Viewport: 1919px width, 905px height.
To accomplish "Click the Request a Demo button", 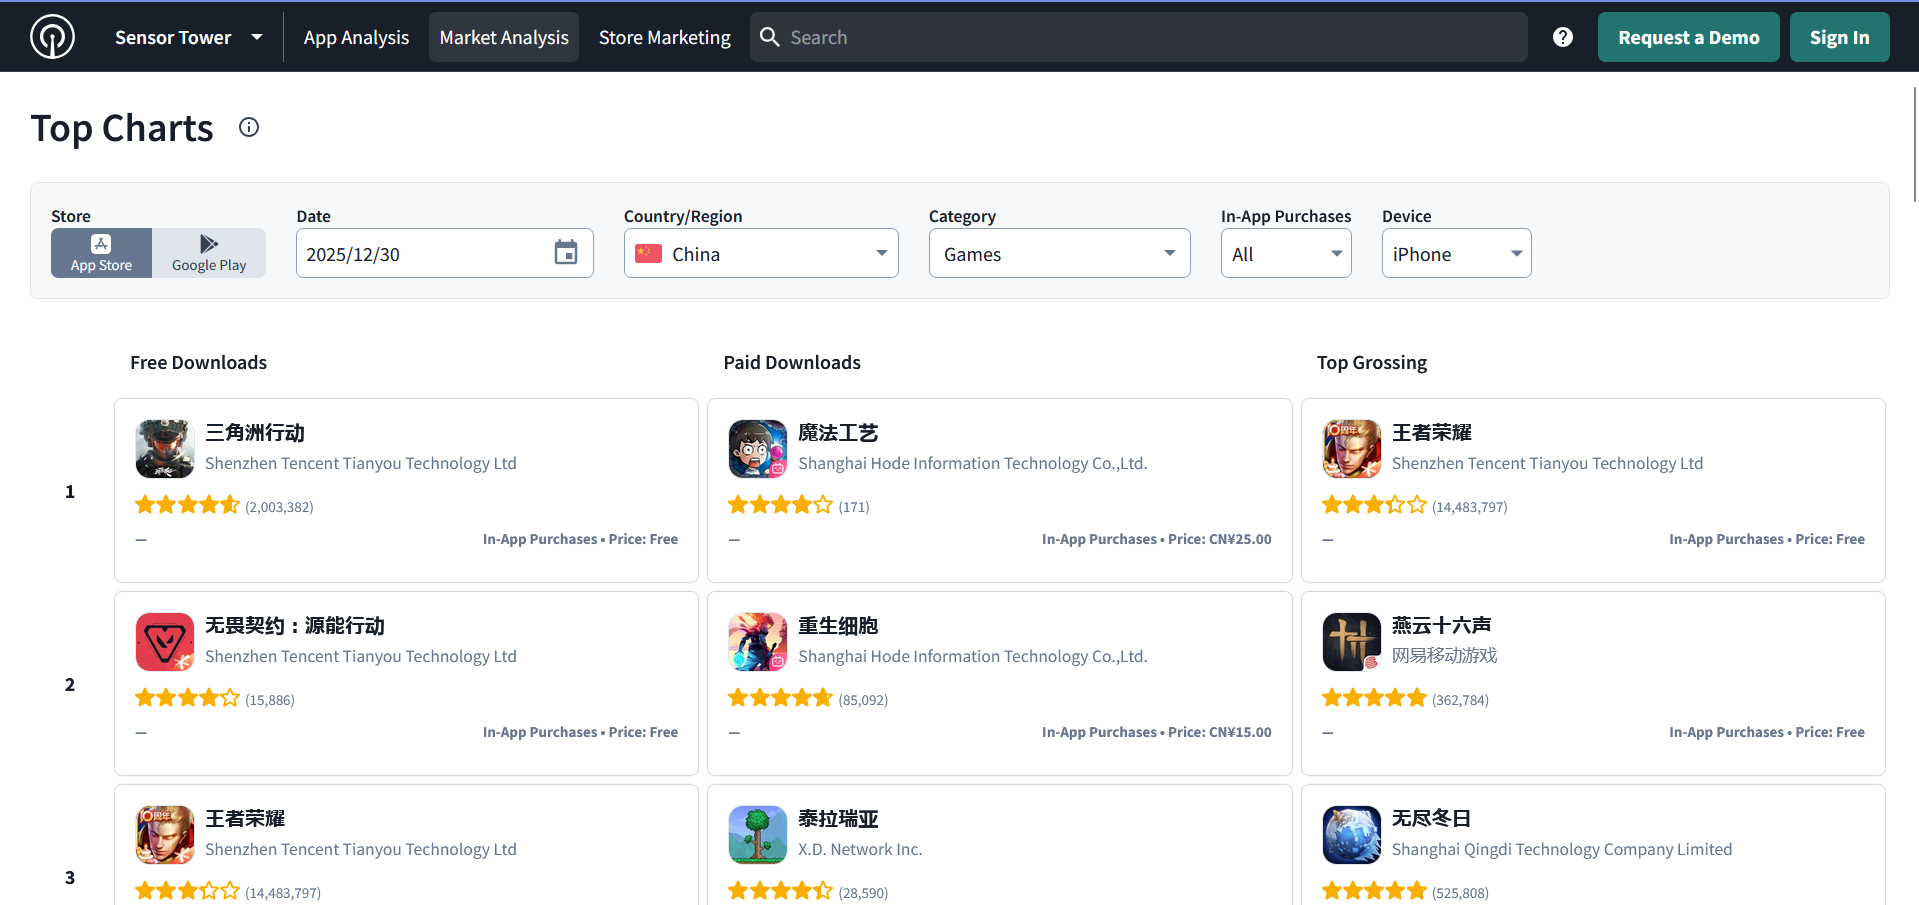I will click(x=1688, y=37).
